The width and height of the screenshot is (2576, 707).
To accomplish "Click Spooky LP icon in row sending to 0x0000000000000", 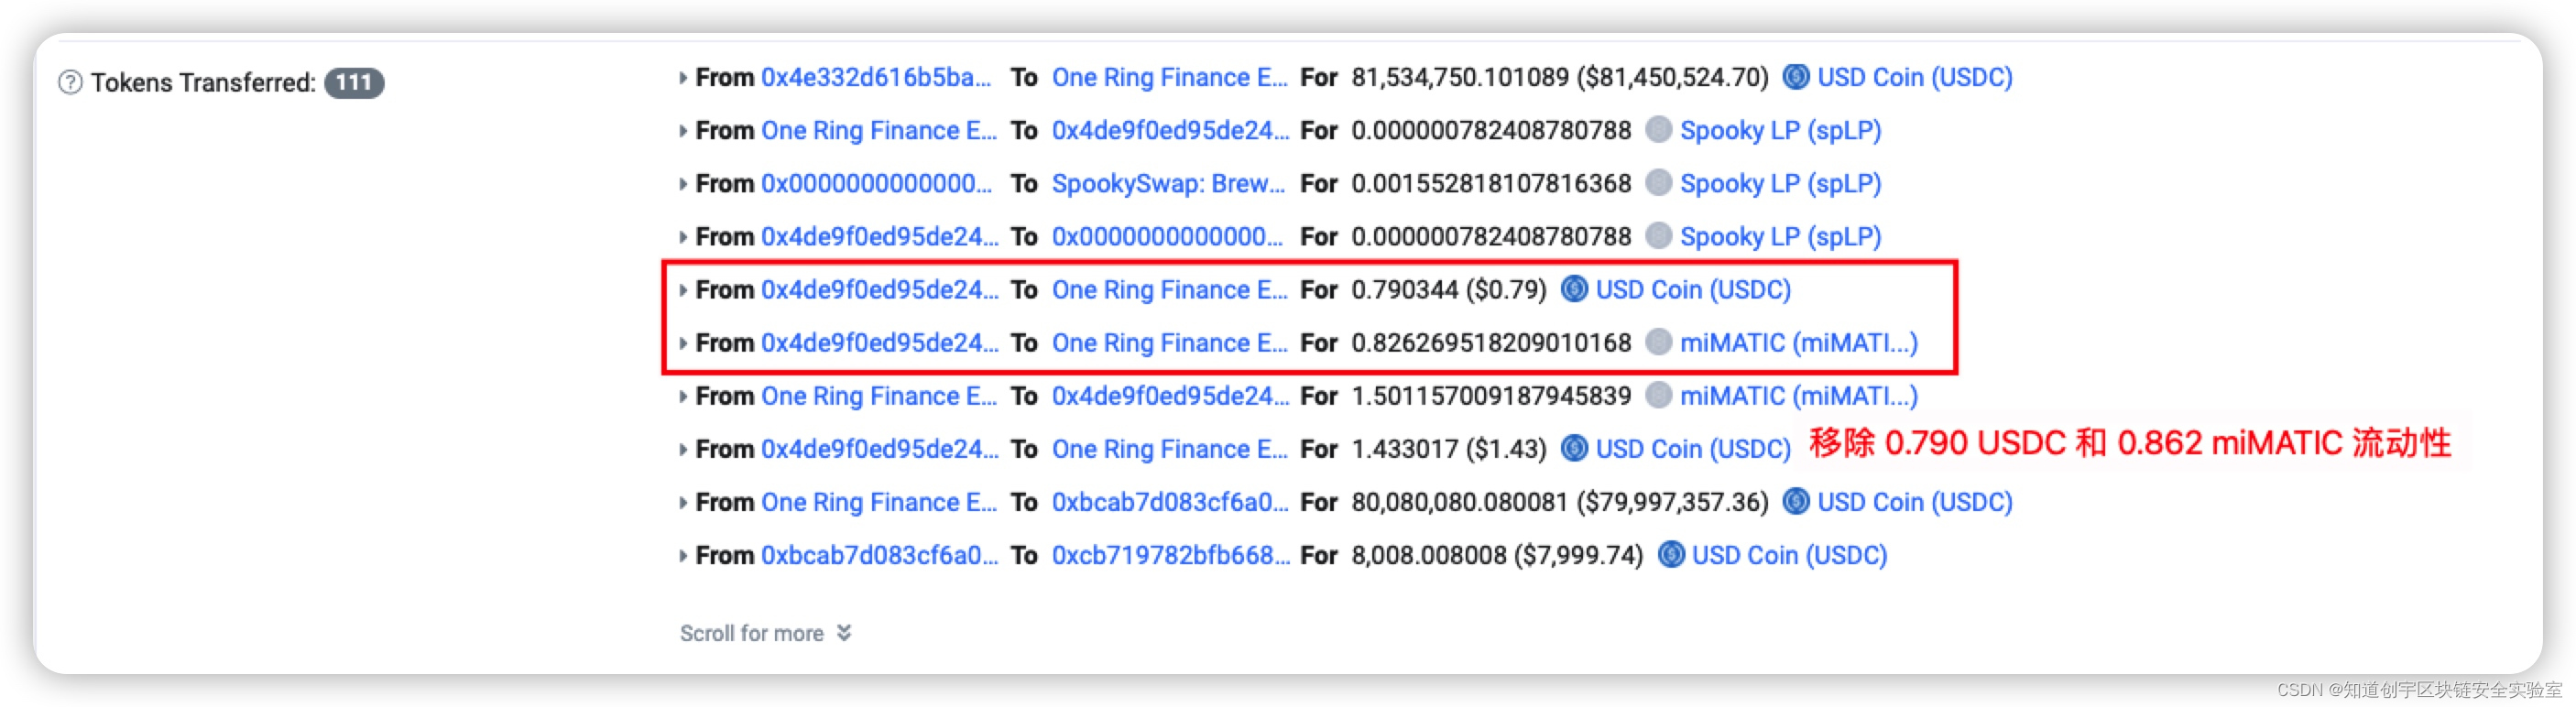I will (1659, 236).
